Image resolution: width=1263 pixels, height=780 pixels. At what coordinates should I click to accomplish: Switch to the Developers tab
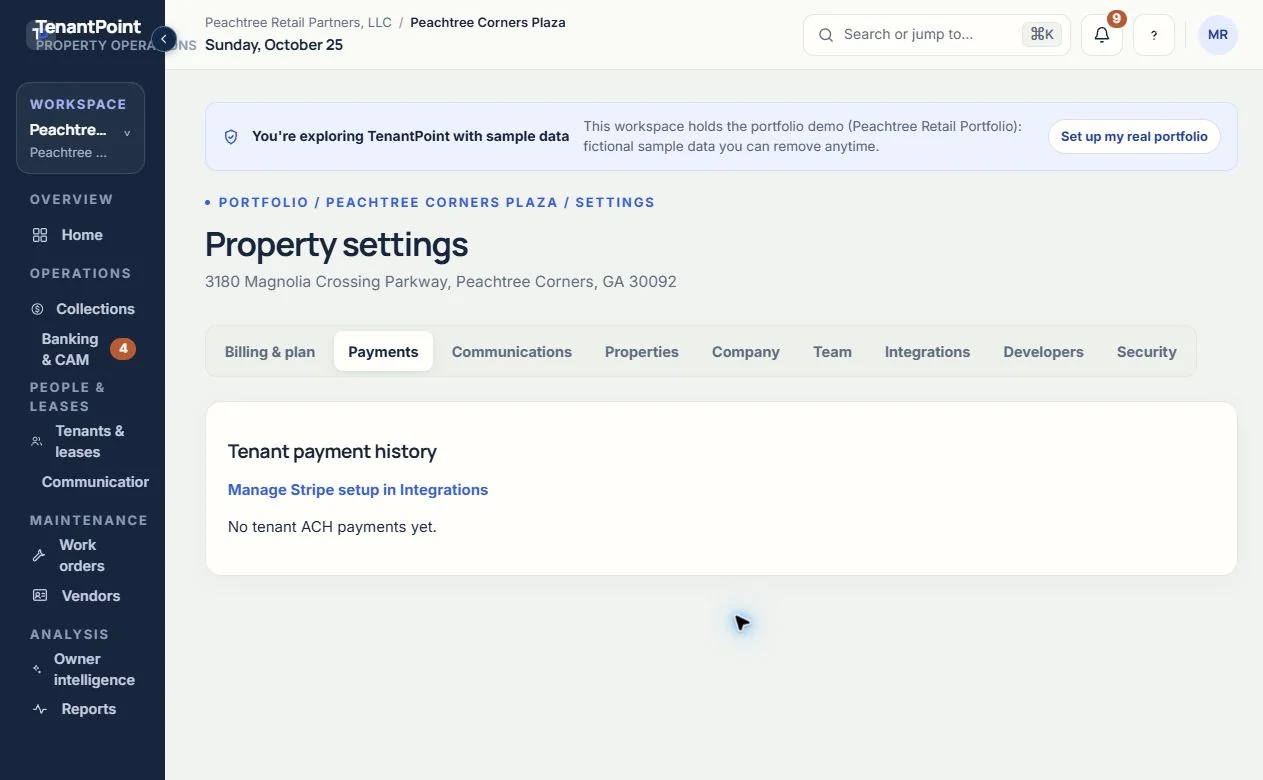coord(1043,352)
